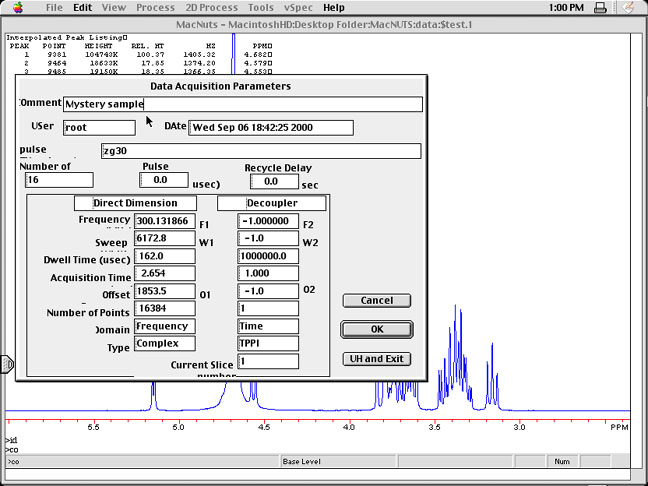This screenshot has height=486, width=648.
Task: Click the Current Slice number field
Action: [268, 361]
